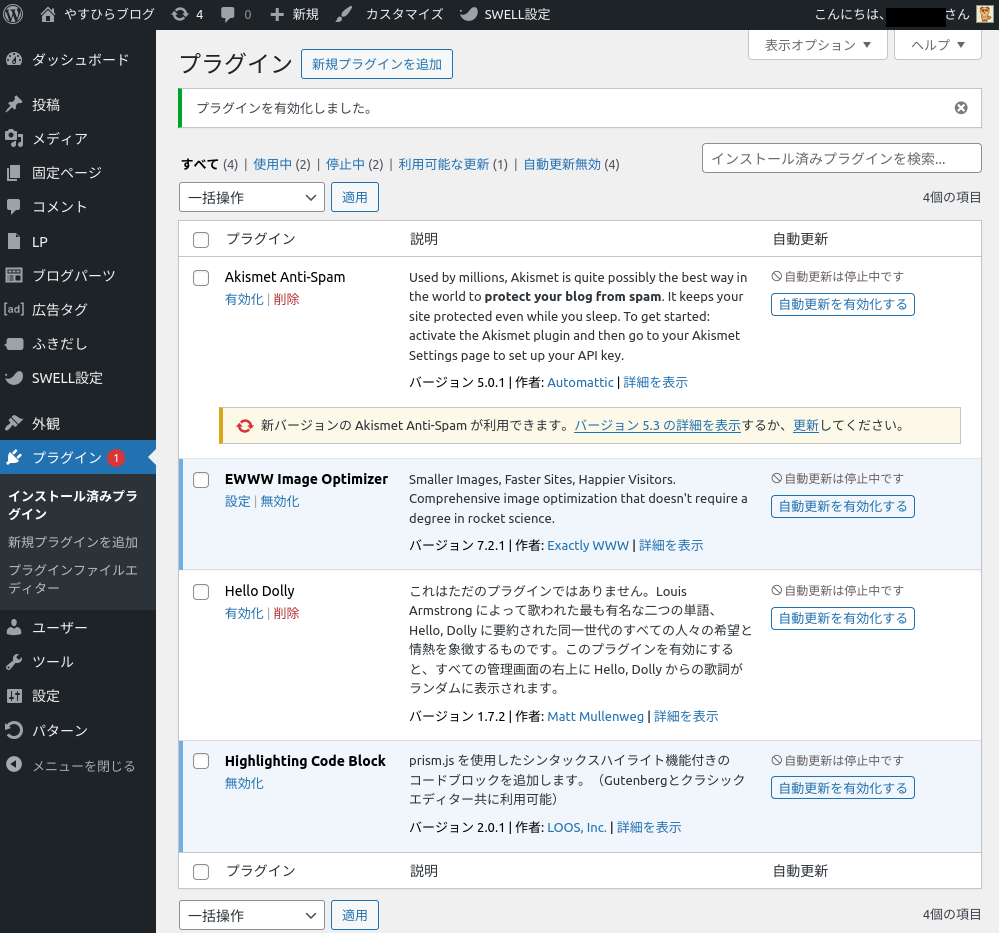Open the メディア menu in sidebar
Viewport: 999px width, 933px height.
click(60, 139)
